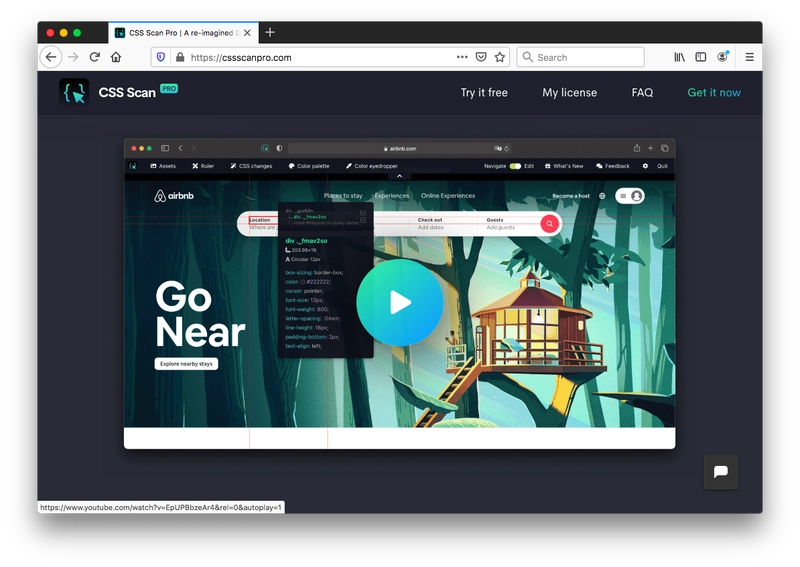Select the Online Experiences tab
This screenshot has width=800, height=567.
[x=448, y=195]
